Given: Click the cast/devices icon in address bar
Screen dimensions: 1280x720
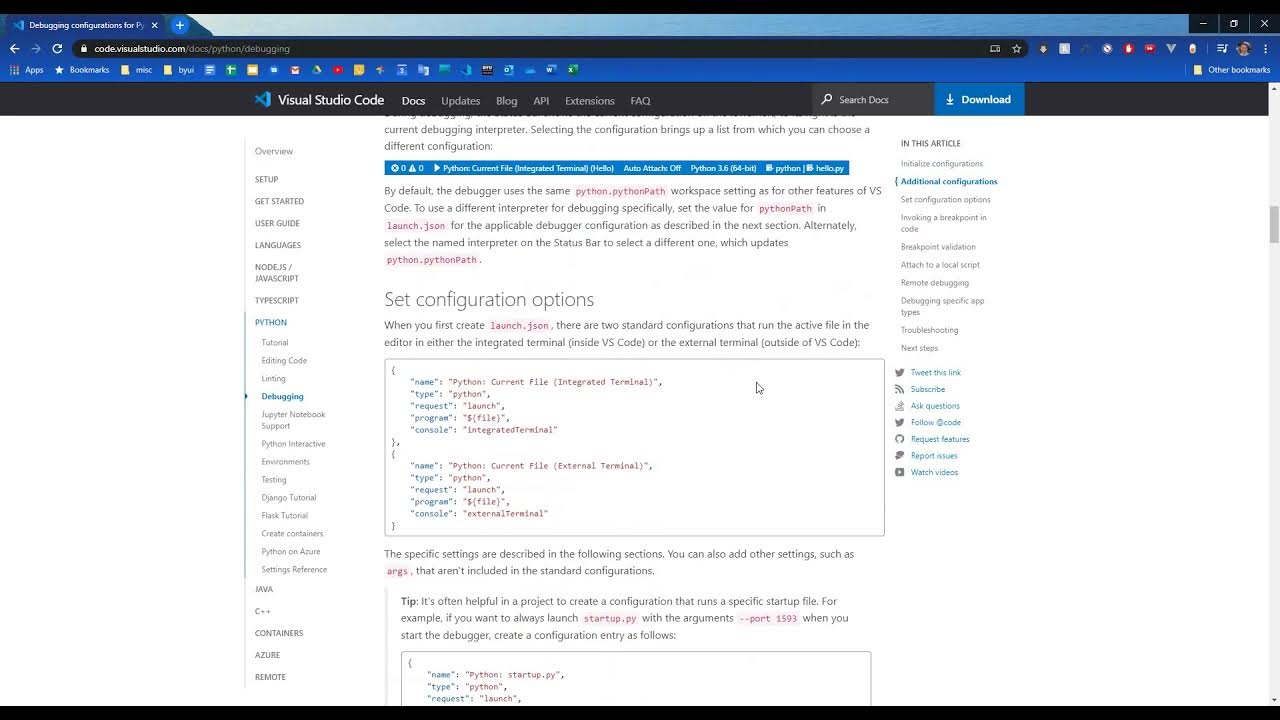Looking at the screenshot, I should [x=995, y=48].
